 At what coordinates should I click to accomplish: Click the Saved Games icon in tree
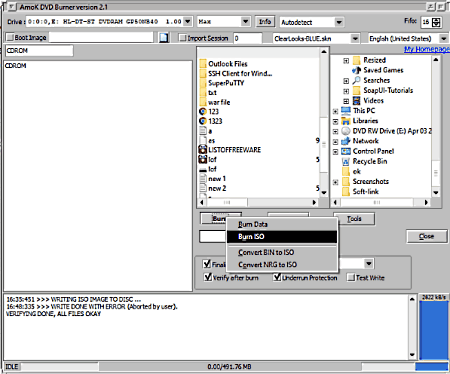point(356,70)
